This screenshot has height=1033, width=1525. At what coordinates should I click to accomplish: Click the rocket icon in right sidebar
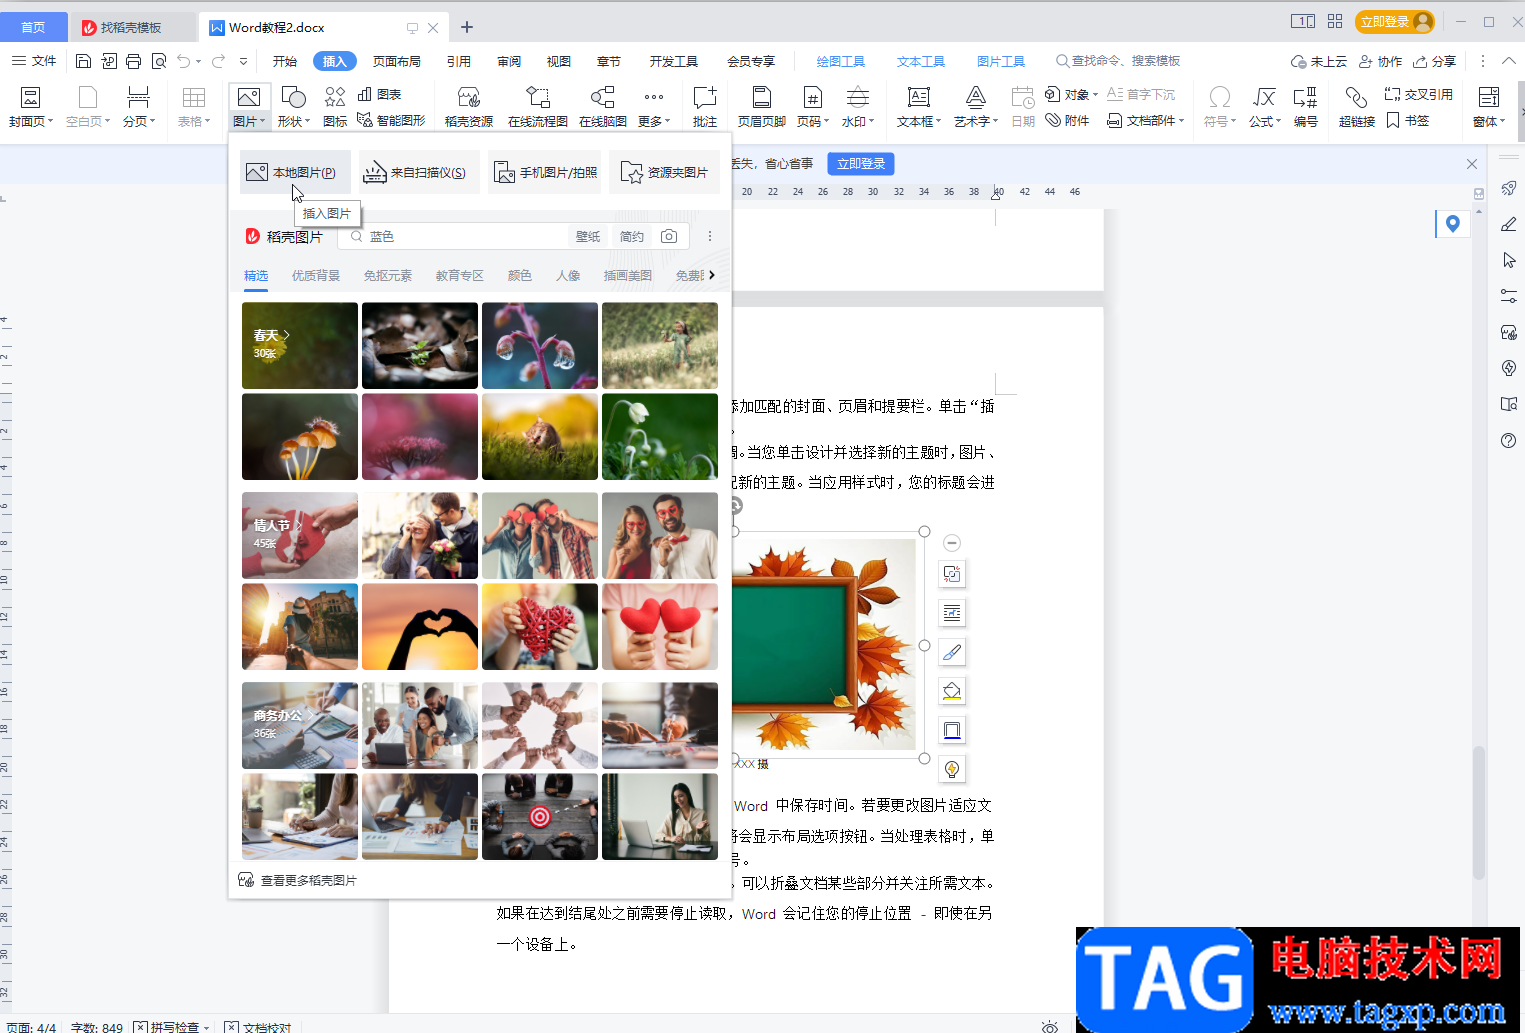coord(1509,188)
